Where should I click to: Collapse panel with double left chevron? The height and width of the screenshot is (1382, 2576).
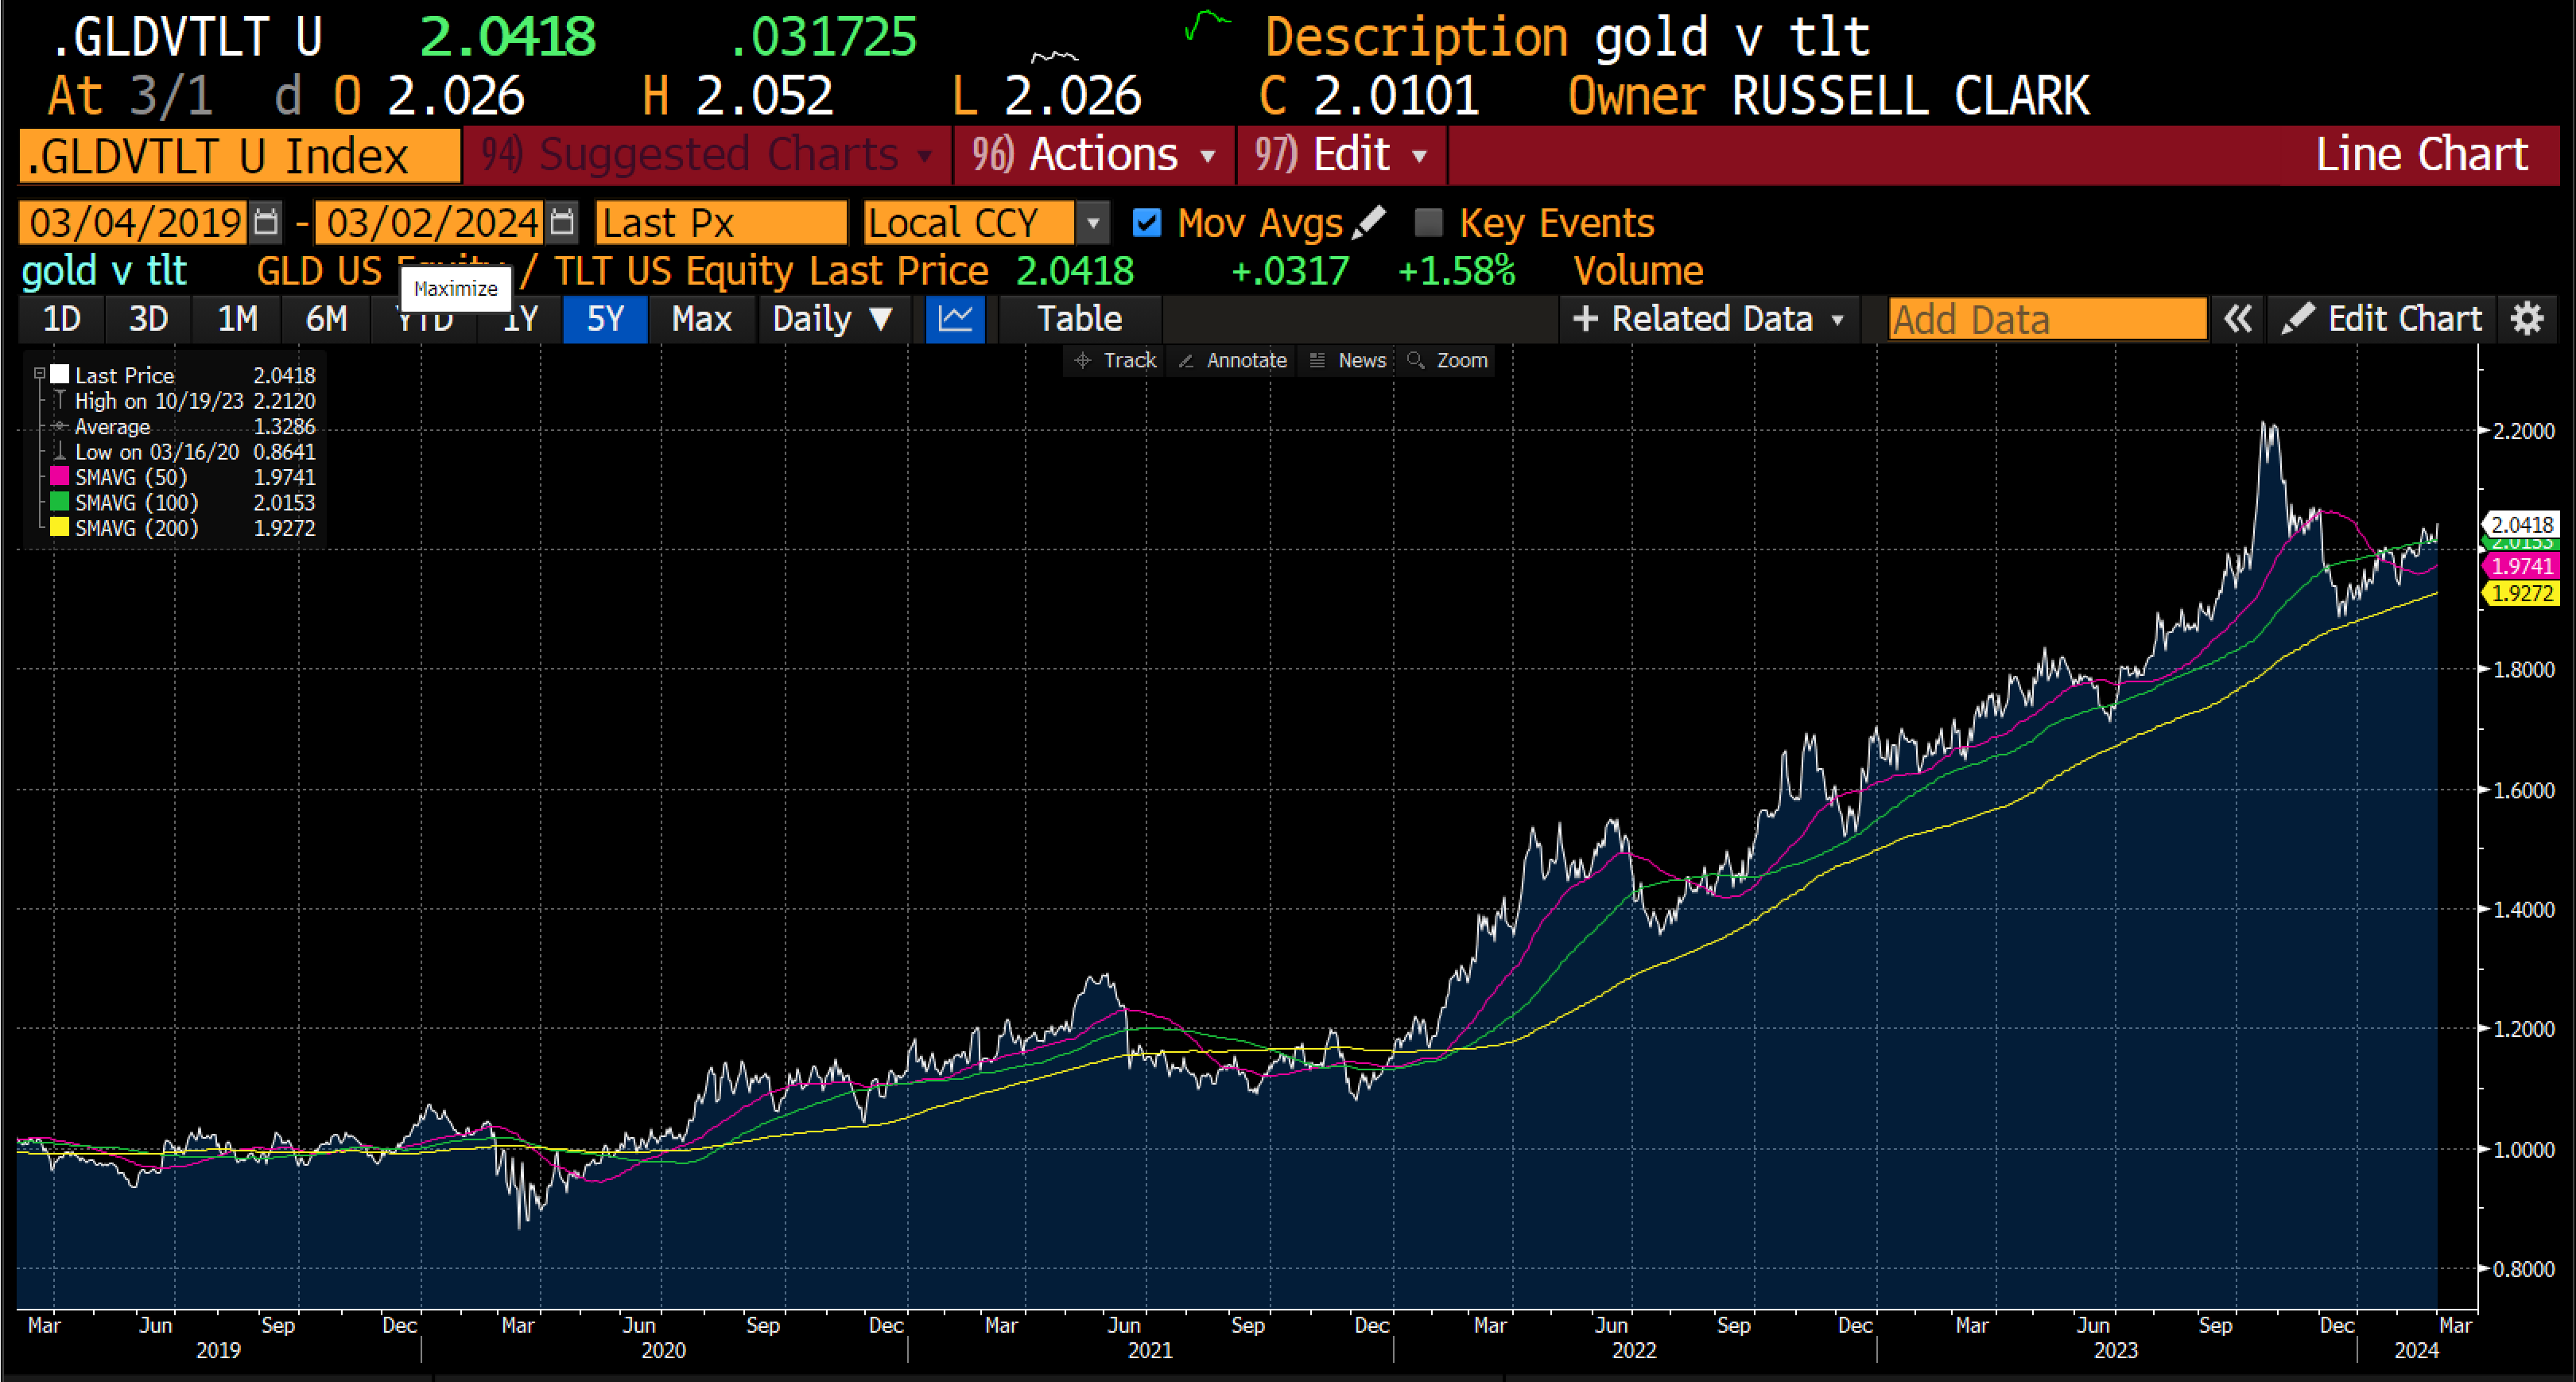coord(2238,319)
